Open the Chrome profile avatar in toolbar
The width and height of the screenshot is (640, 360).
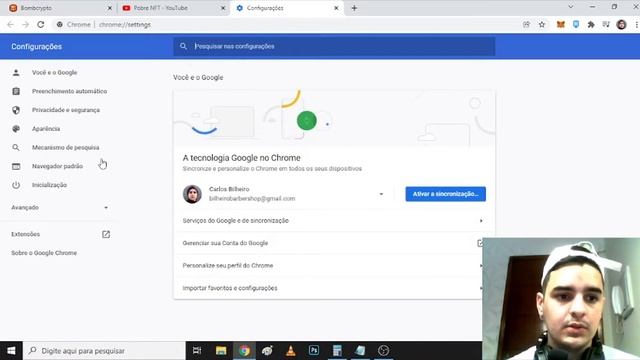click(x=621, y=24)
